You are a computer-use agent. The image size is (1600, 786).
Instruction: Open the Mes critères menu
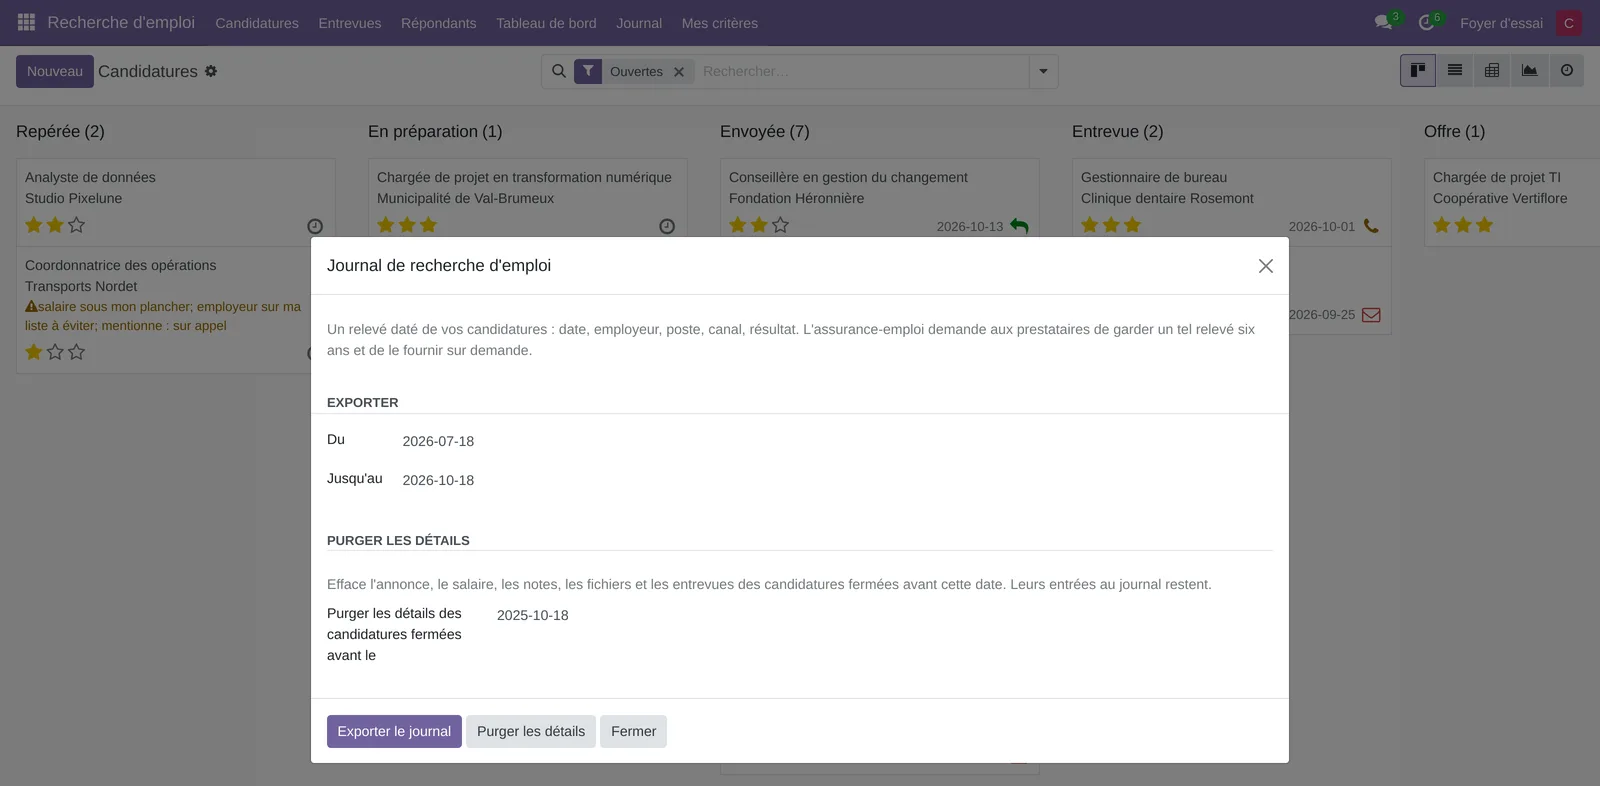click(720, 23)
